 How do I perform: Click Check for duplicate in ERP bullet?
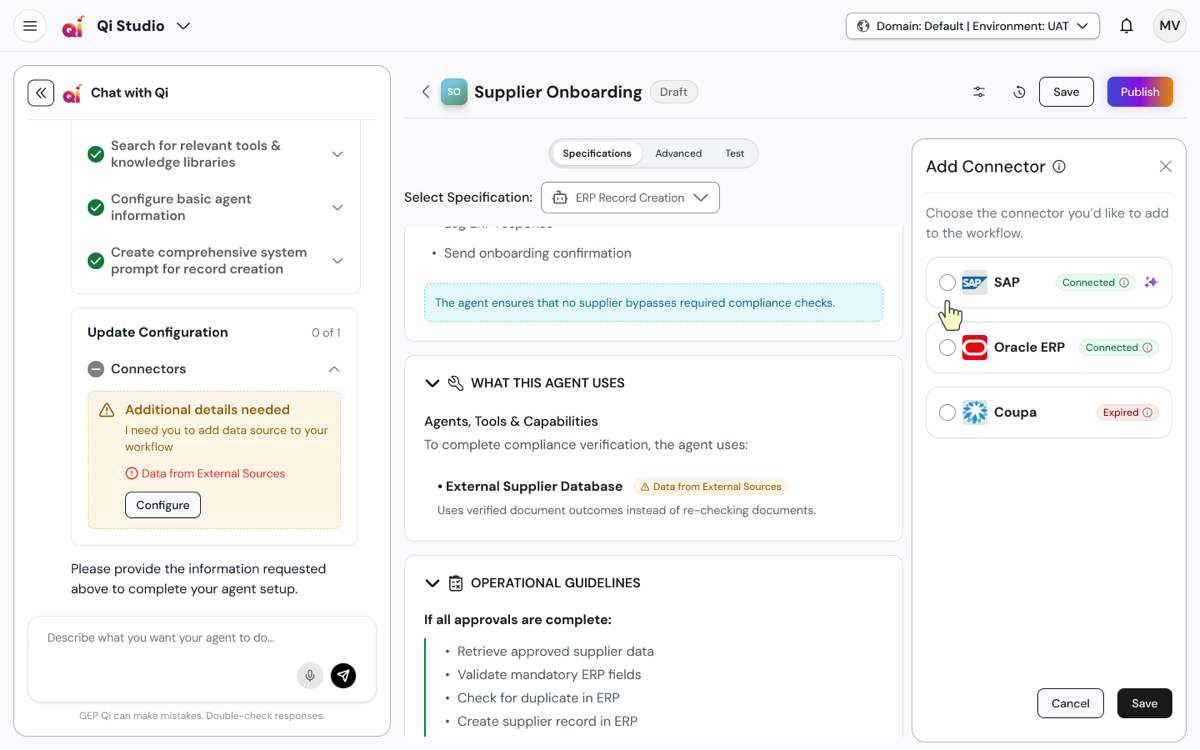[x=538, y=698]
